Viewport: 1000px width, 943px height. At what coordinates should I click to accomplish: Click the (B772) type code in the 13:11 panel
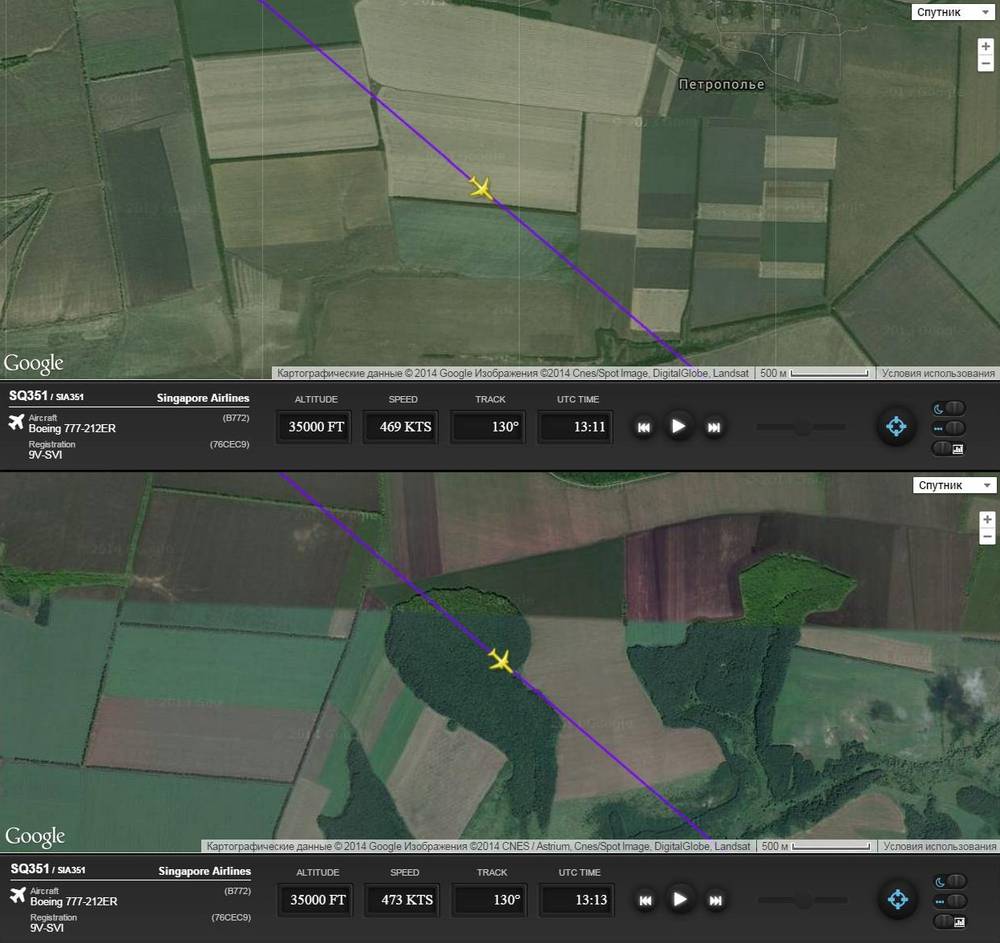[236, 418]
